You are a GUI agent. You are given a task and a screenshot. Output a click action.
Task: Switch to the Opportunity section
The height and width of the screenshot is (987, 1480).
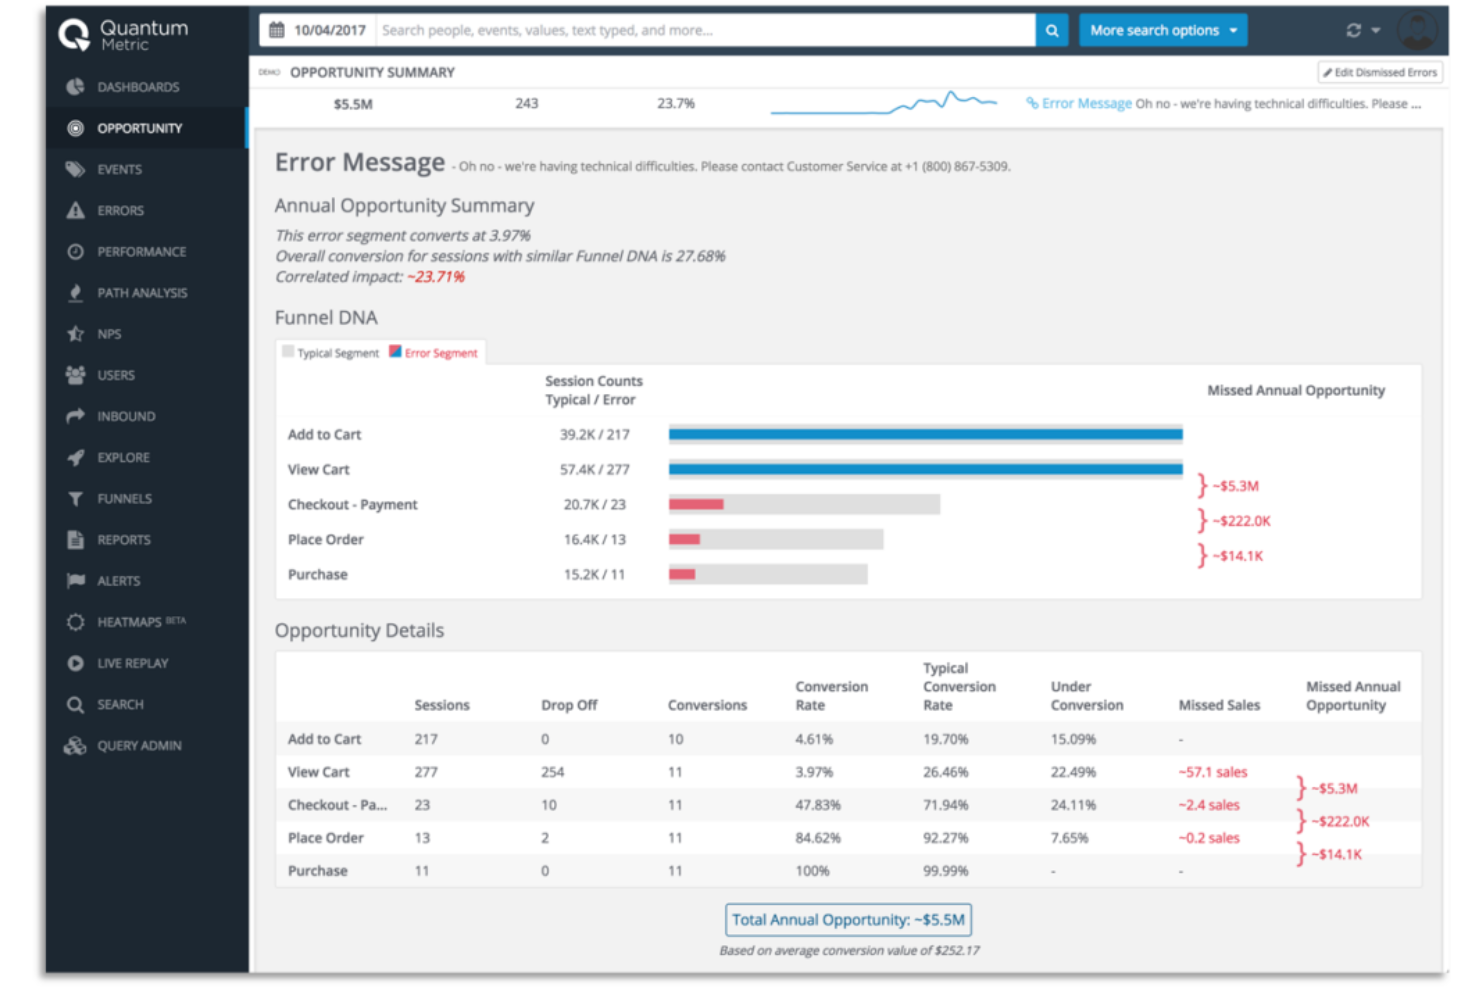click(137, 128)
